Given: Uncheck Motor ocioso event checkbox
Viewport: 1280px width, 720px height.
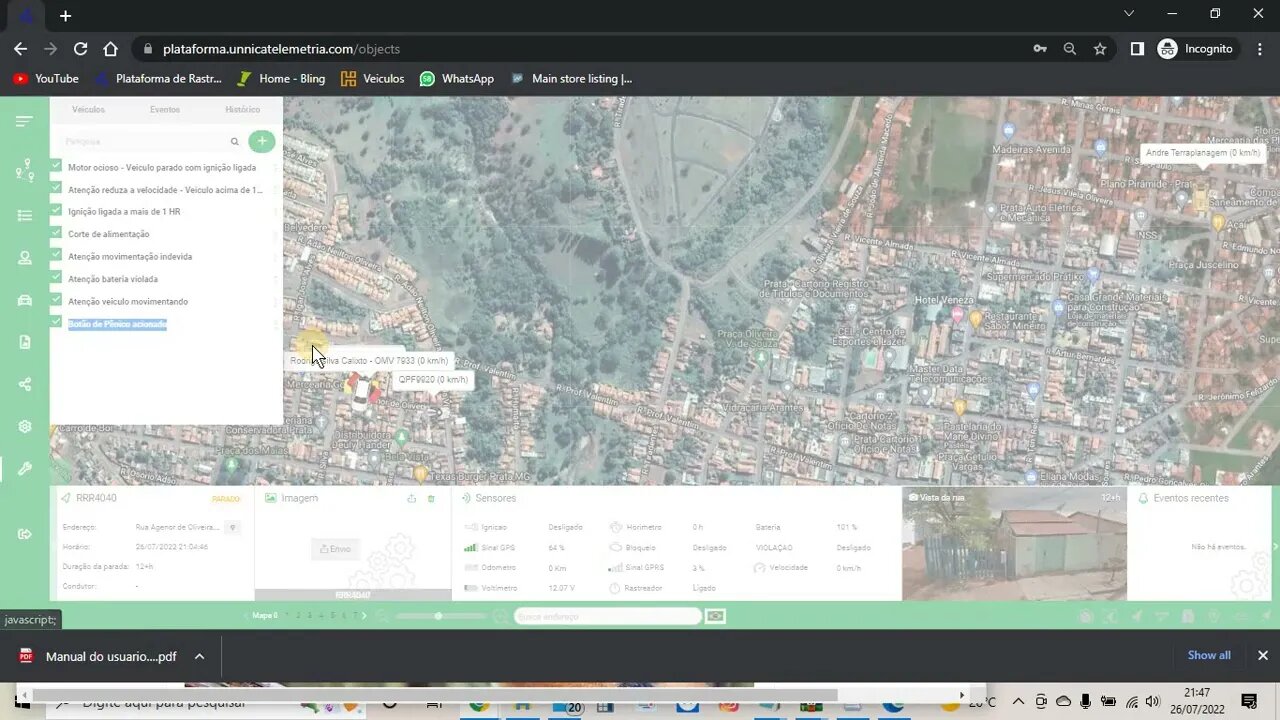Looking at the screenshot, I should click(56, 166).
